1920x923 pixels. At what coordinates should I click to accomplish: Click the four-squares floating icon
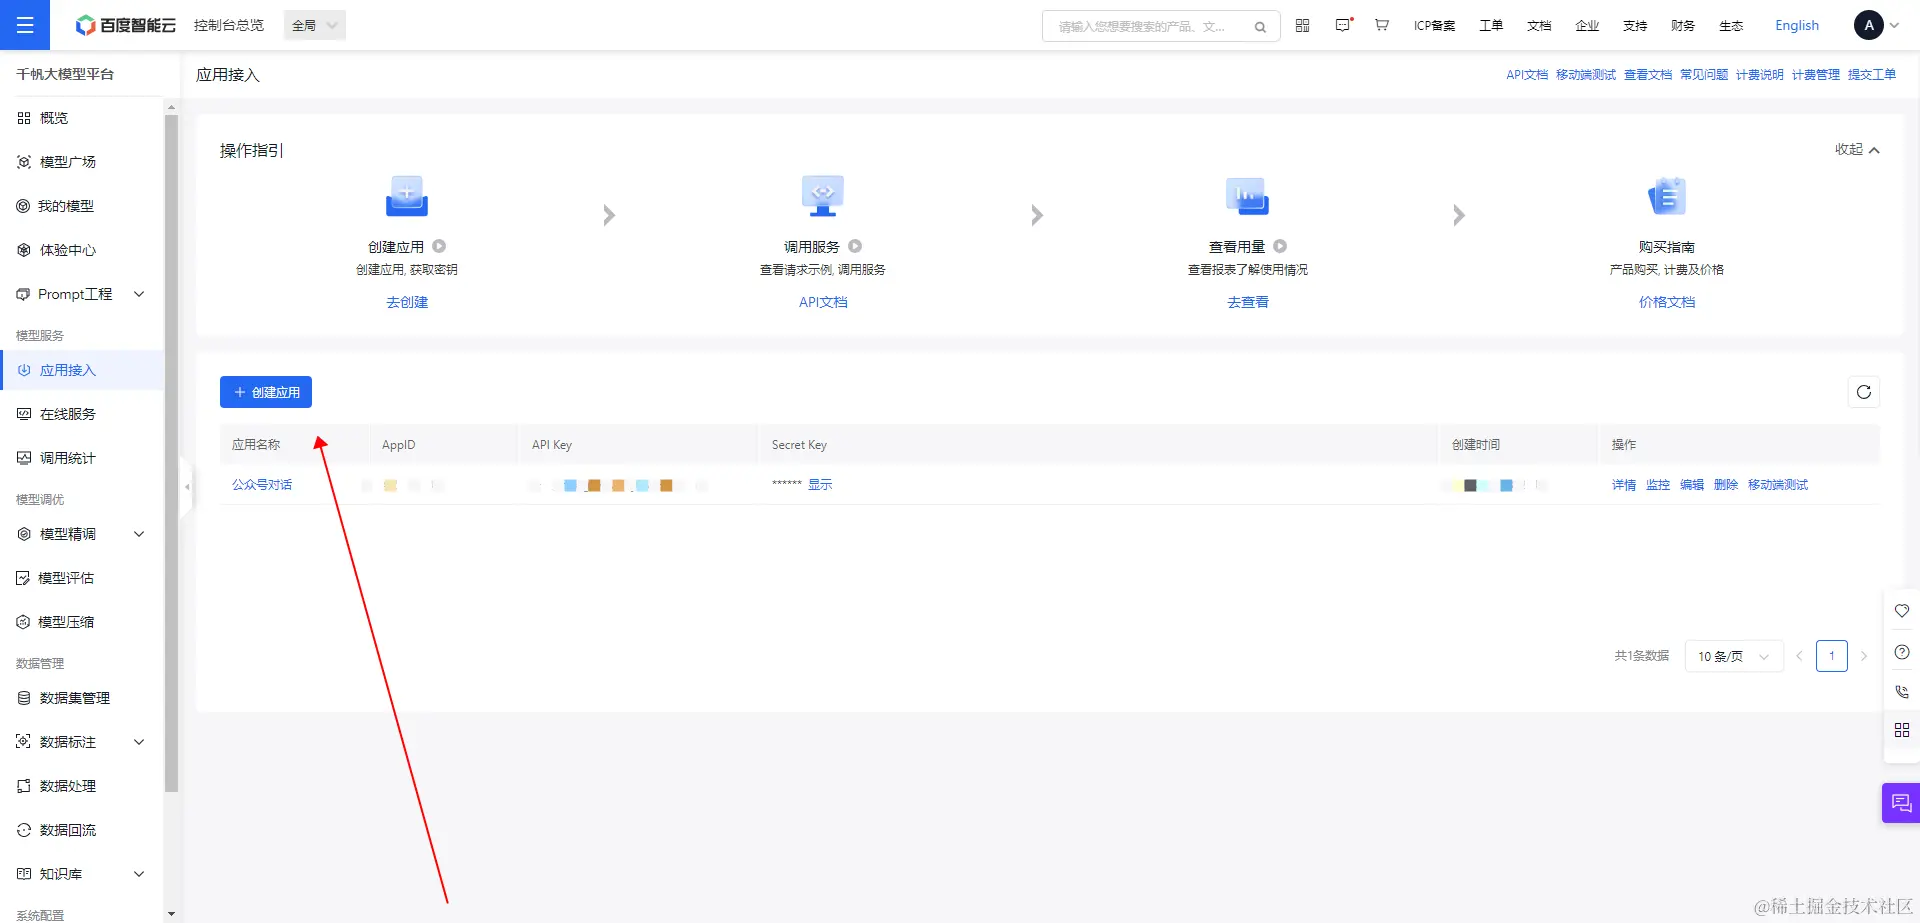click(x=1902, y=730)
